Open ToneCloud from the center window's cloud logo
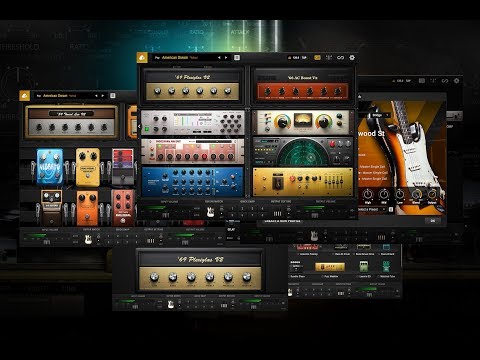Viewport: 480px width, 360px height. pos(142,58)
